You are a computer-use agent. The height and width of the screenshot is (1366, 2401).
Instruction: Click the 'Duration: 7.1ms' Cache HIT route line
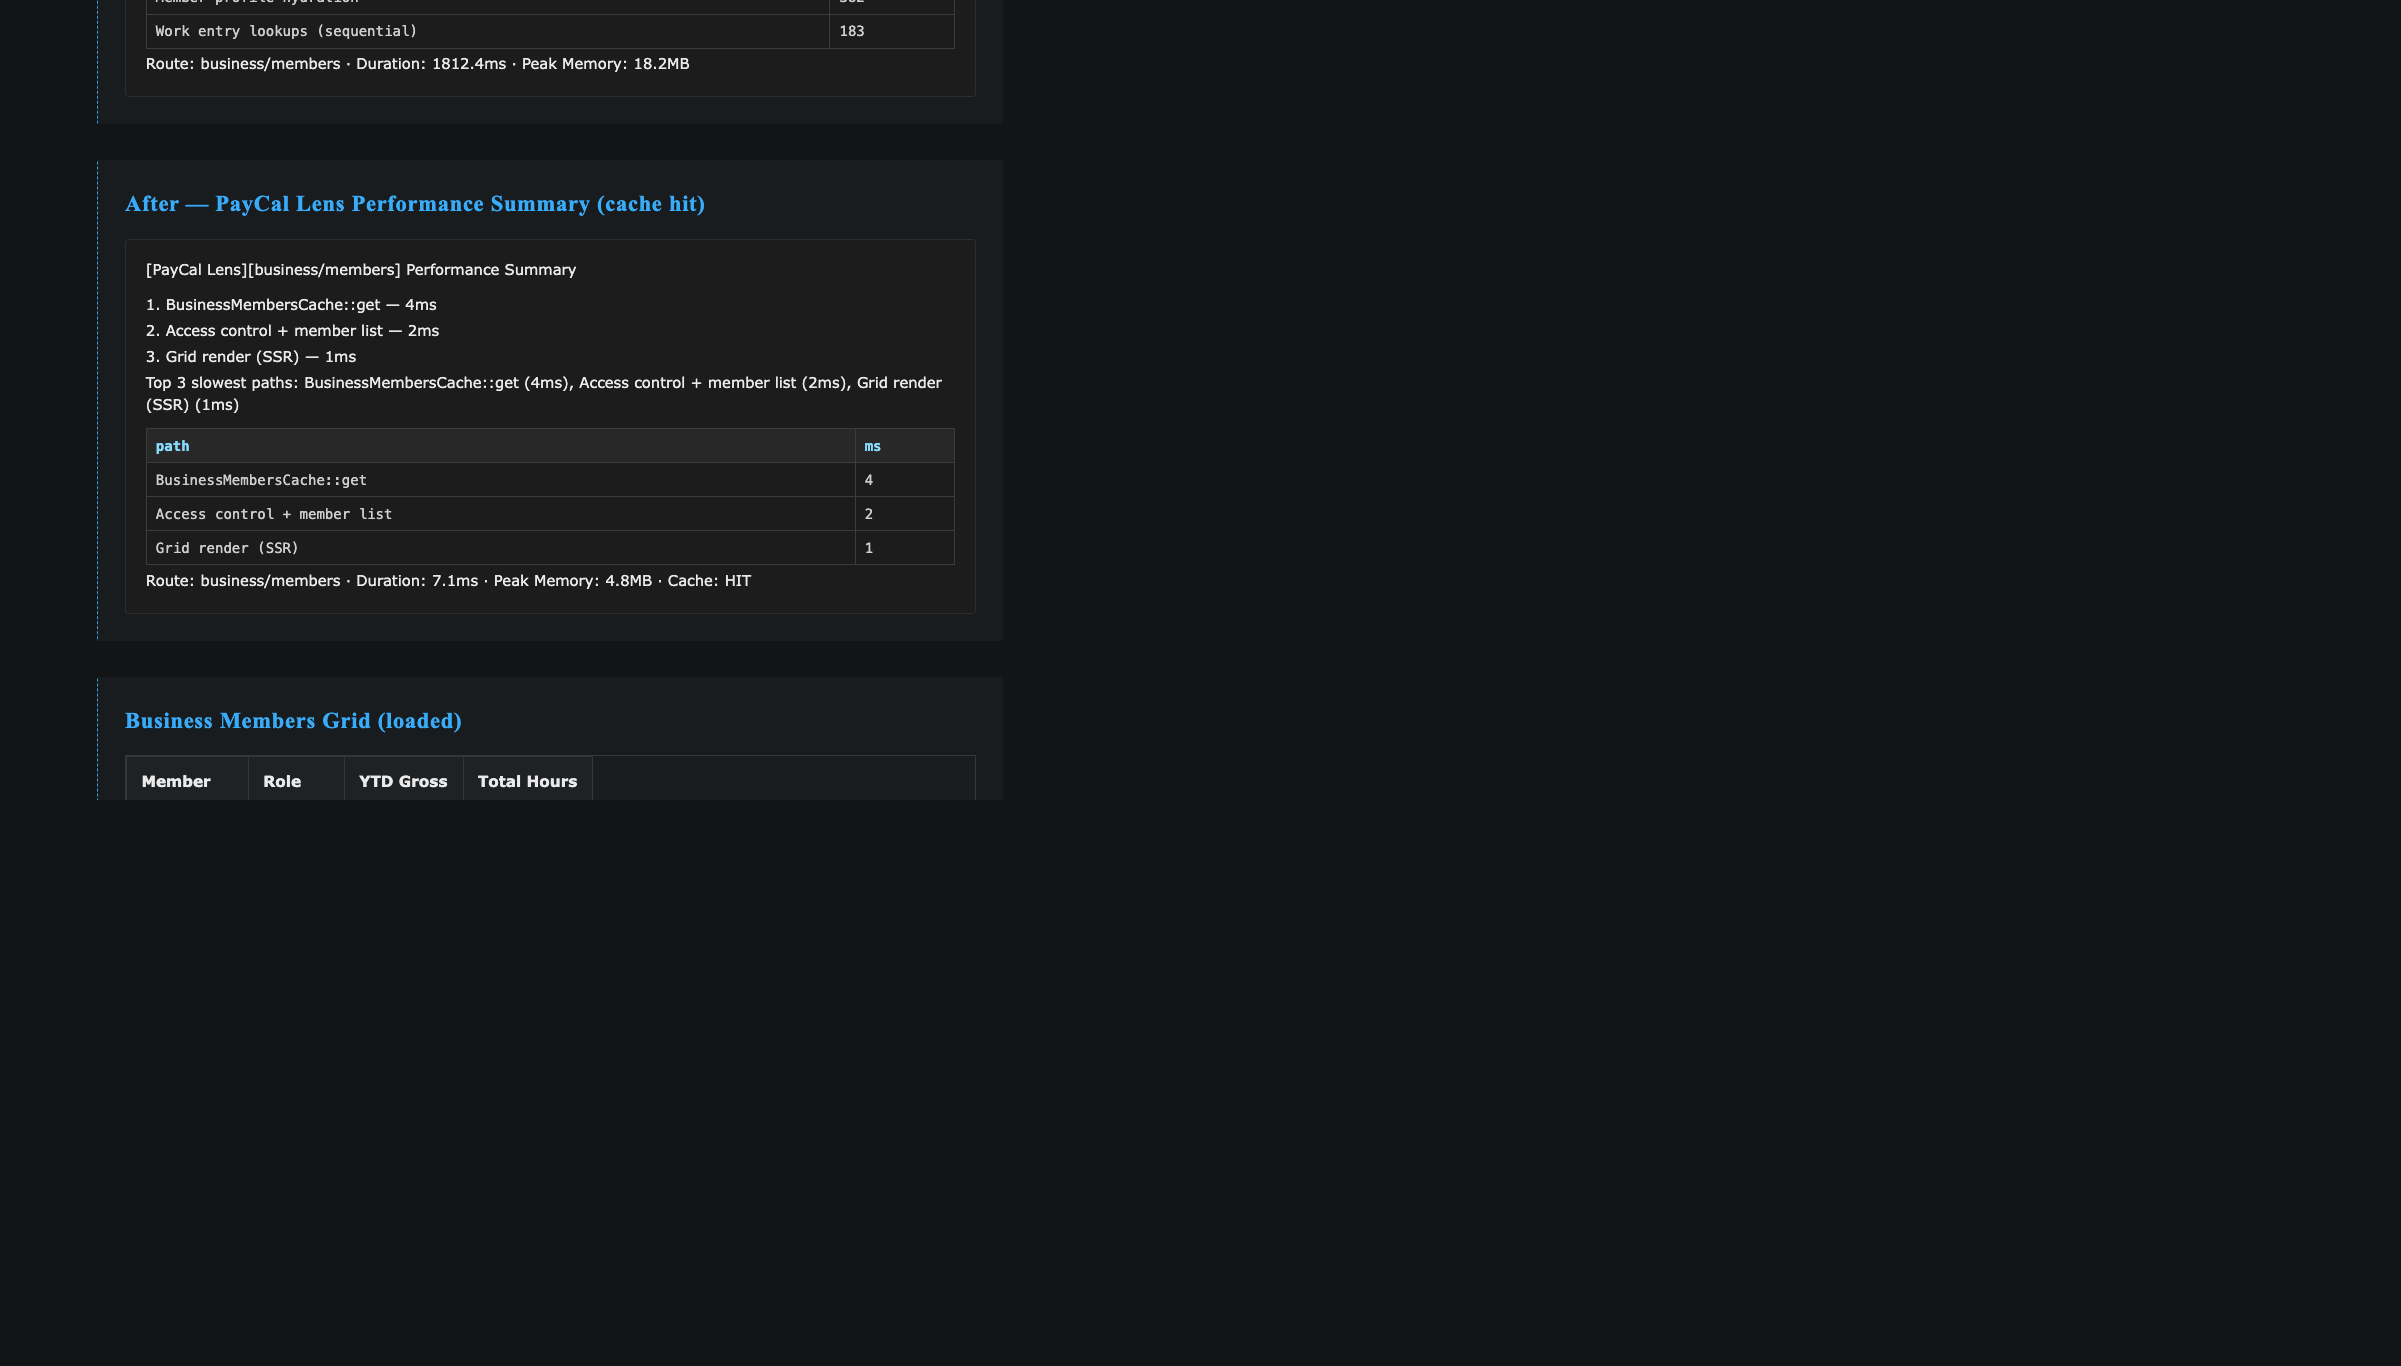pos(448,581)
